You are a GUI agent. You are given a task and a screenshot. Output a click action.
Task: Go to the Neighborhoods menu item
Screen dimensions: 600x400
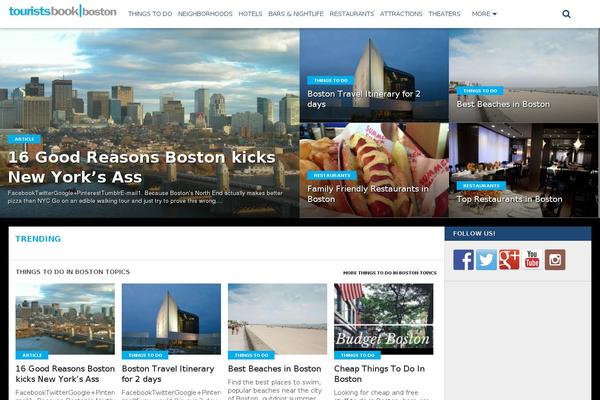pos(205,15)
